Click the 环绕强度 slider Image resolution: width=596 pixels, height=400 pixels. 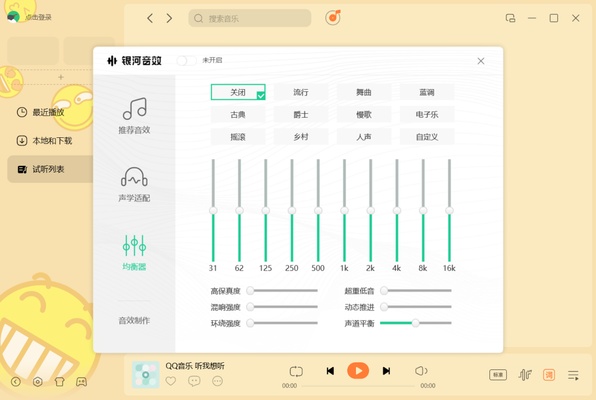click(282, 323)
